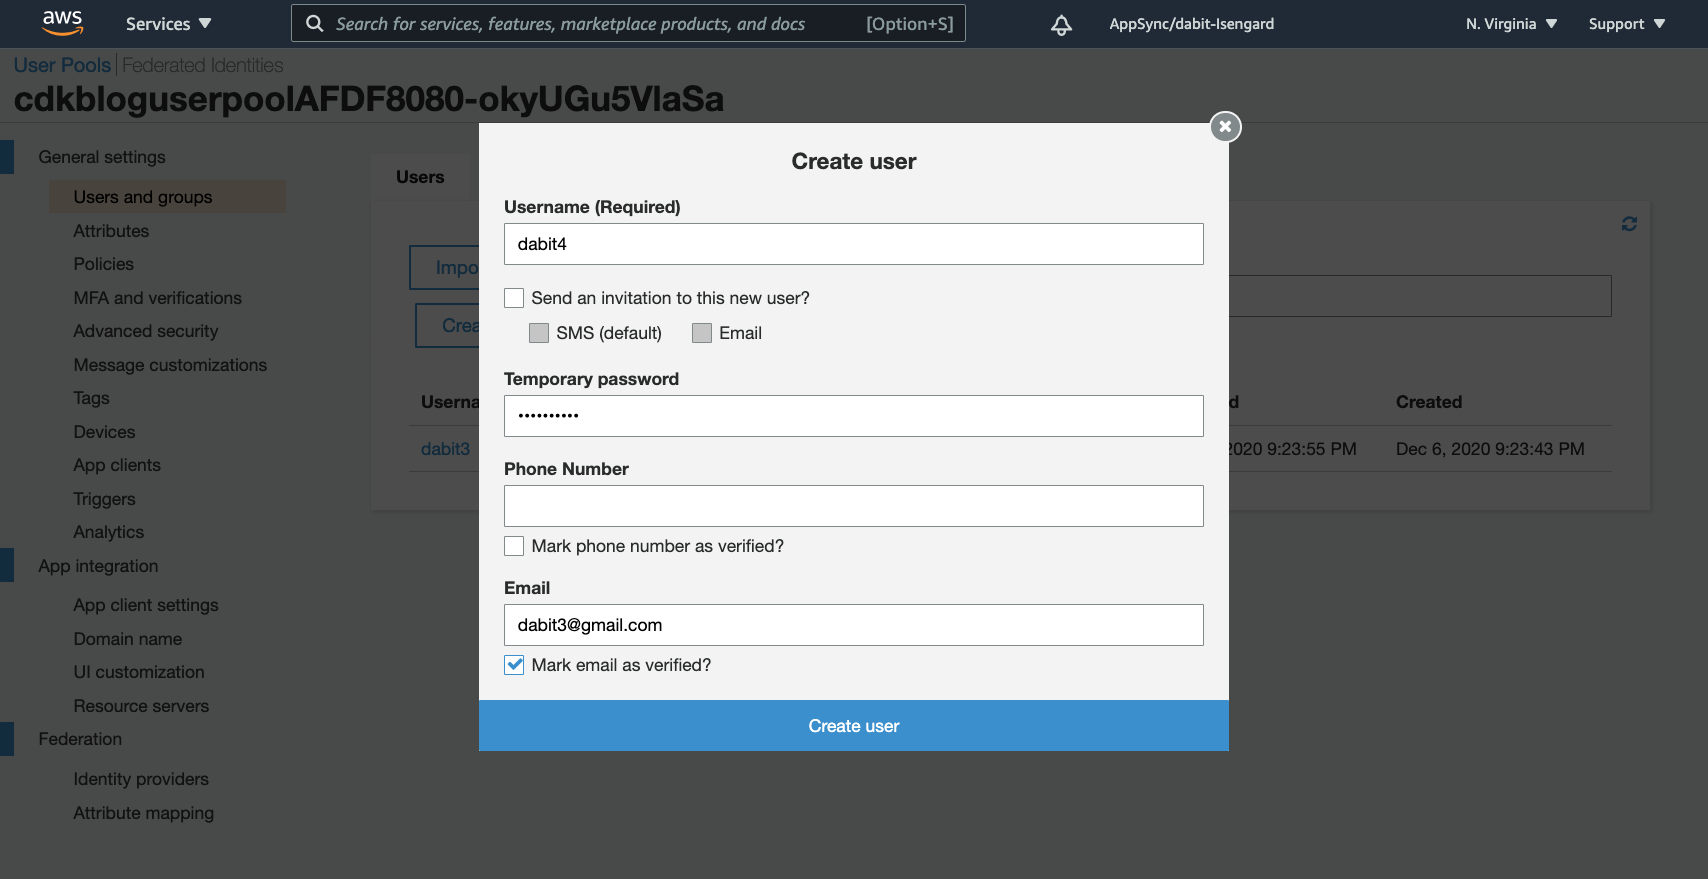
Task: Click the refresh users icon
Action: coord(1629,224)
